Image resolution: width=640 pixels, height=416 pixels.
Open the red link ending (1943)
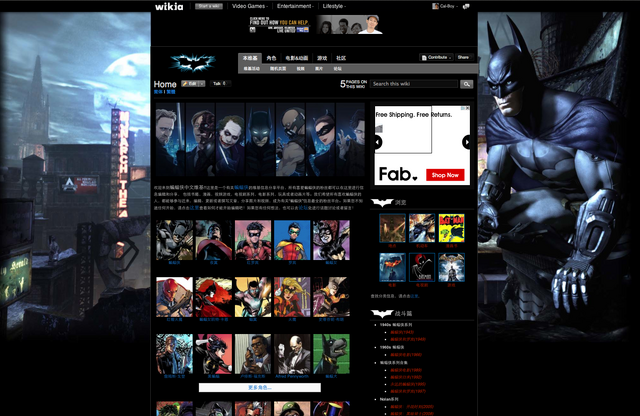tap(402, 332)
